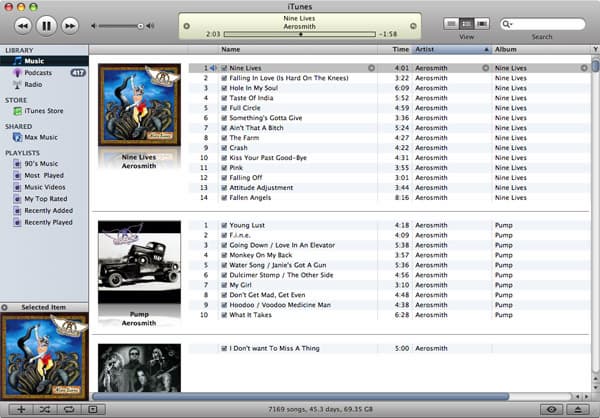Uncheck I Don't Want To Miss A Thing
The height and width of the screenshot is (418, 600).
pos(224,348)
